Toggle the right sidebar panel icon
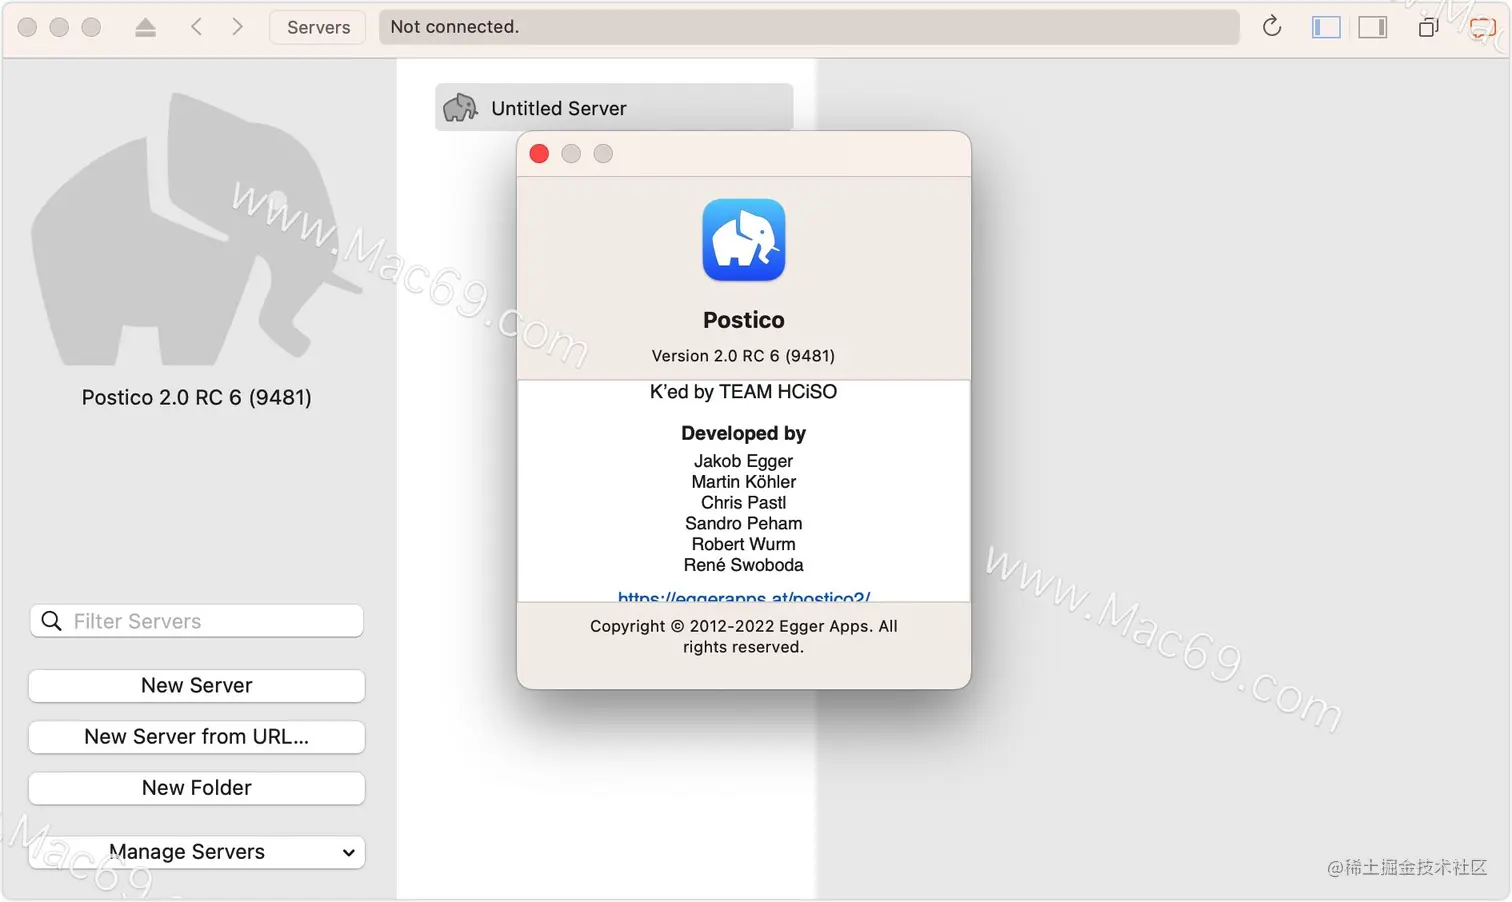This screenshot has width=1512, height=902. (x=1373, y=27)
